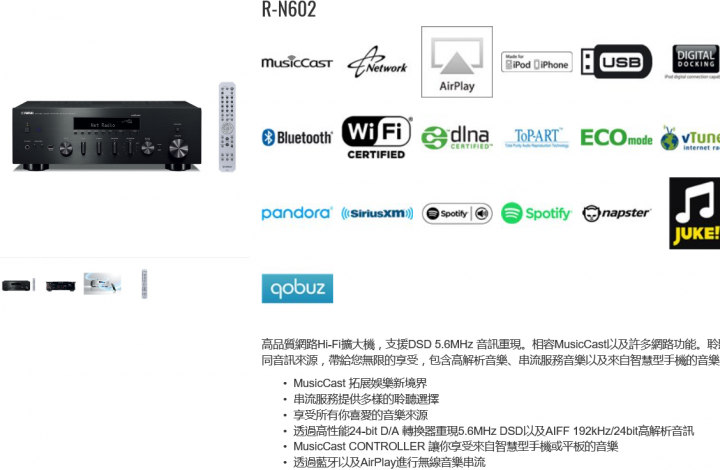Select the rear-panel view thumbnail

click(x=61, y=285)
